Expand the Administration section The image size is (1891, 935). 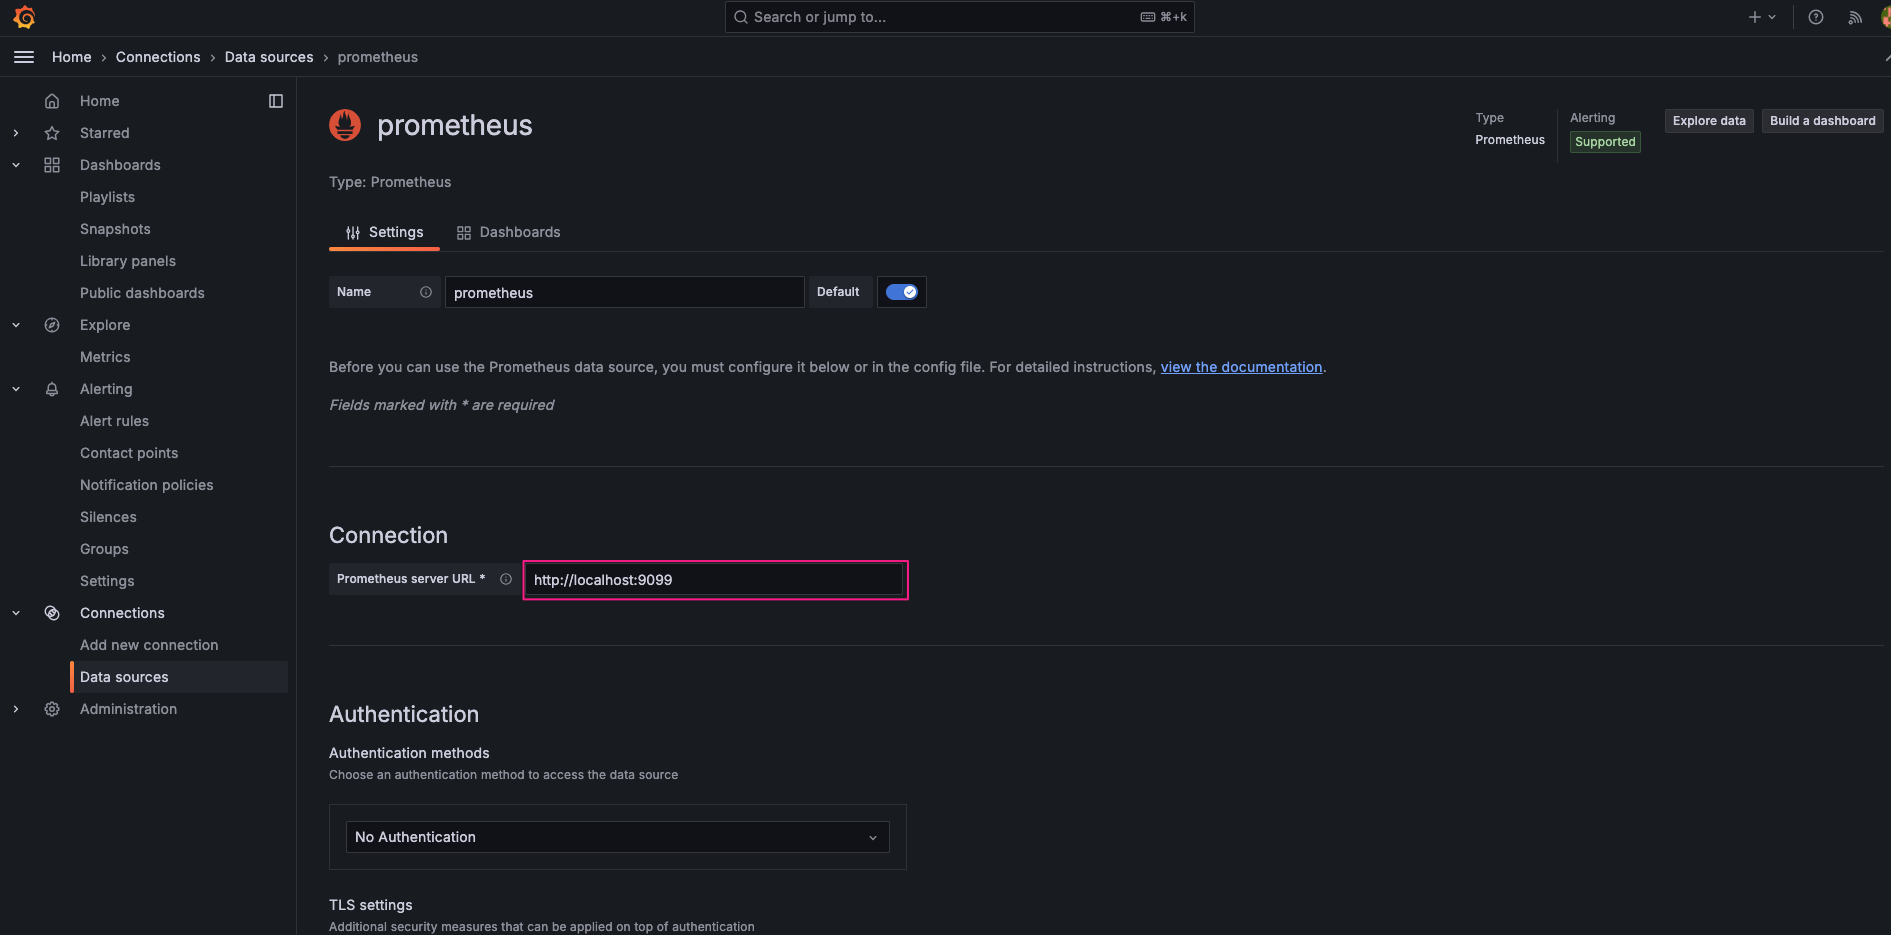click(16, 709)
